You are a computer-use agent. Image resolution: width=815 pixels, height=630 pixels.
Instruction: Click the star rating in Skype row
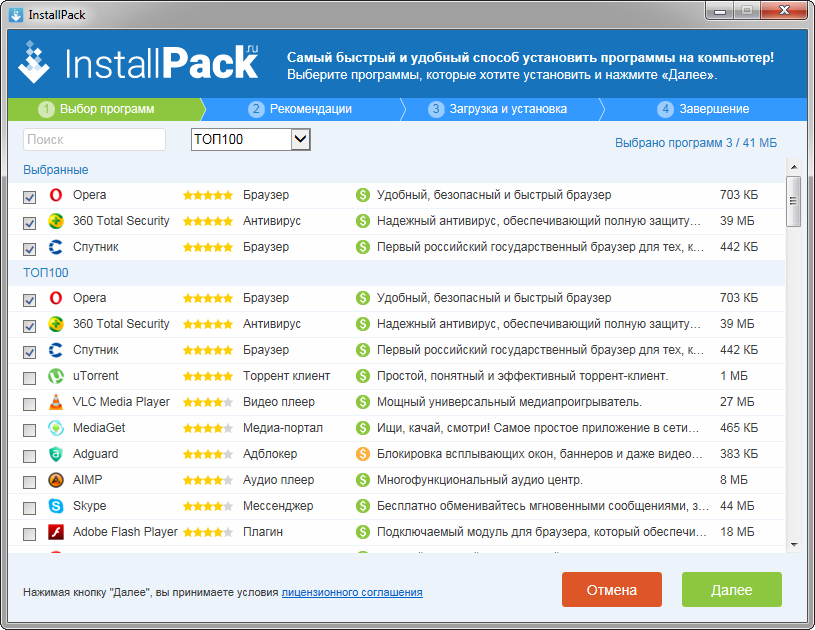tap(208, 506)
